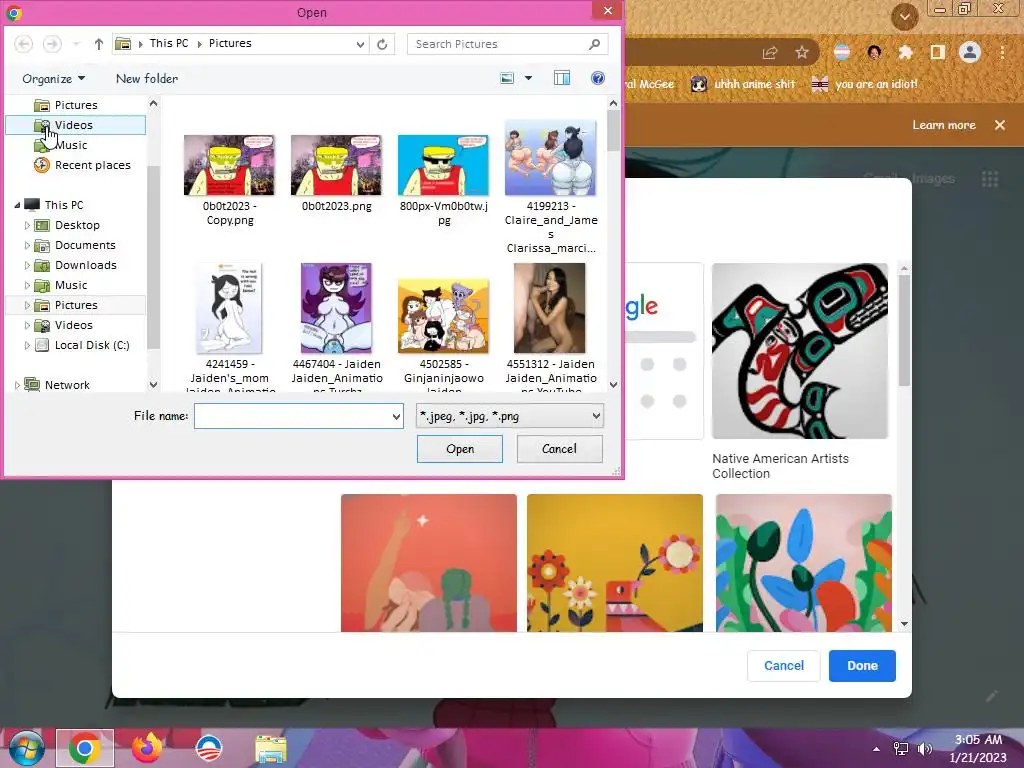Viewport: 1024px width, 768px height.
Task: Refresh the Pictures folder listing
Action: [382, 44]
